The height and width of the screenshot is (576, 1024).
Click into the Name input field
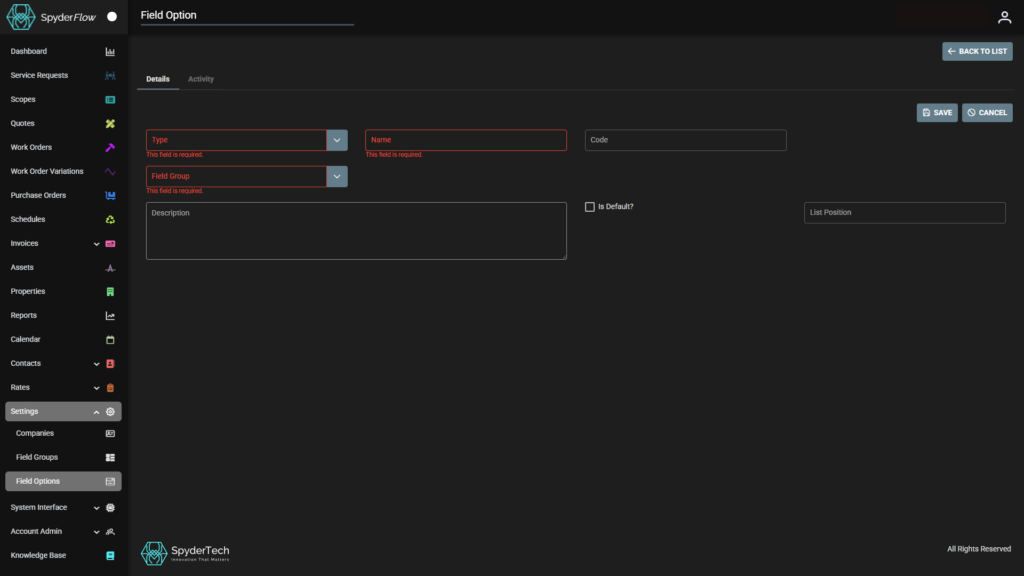coord(465,140)
